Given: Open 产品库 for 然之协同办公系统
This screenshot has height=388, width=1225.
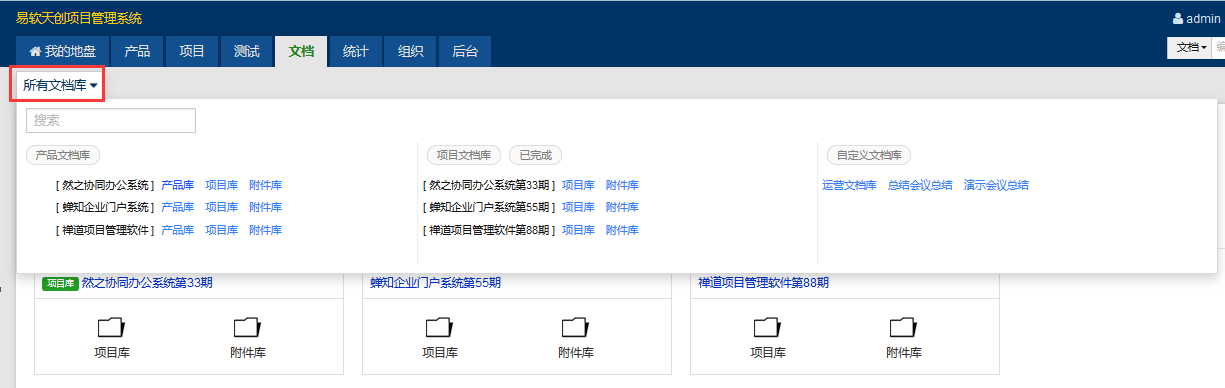Looking at the screenshot, I should point(177,185).
